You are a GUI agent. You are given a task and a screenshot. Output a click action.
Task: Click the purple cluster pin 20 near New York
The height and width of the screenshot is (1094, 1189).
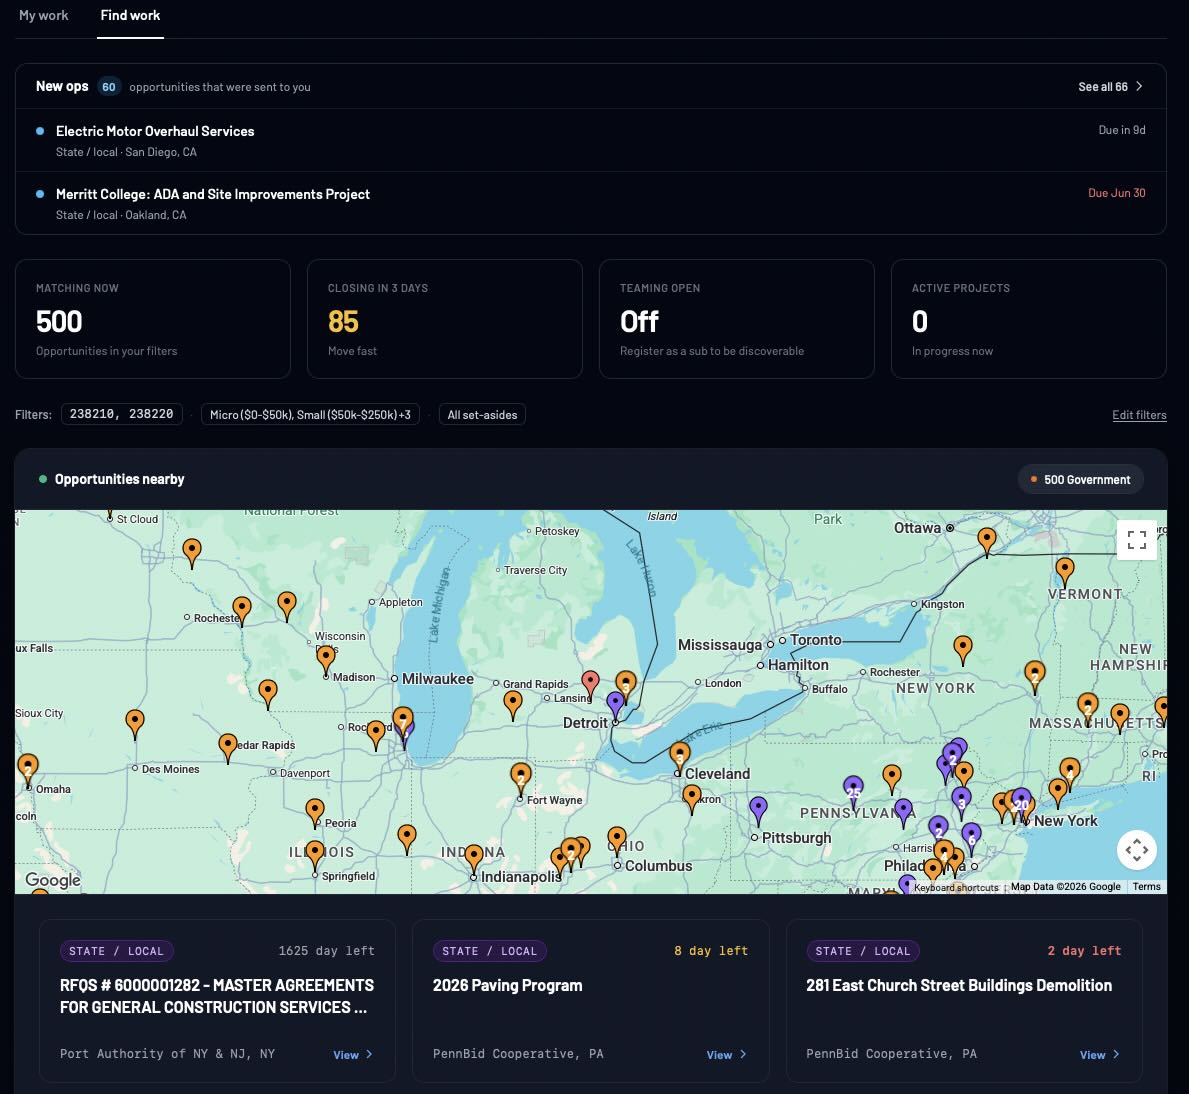[1021, 802]
